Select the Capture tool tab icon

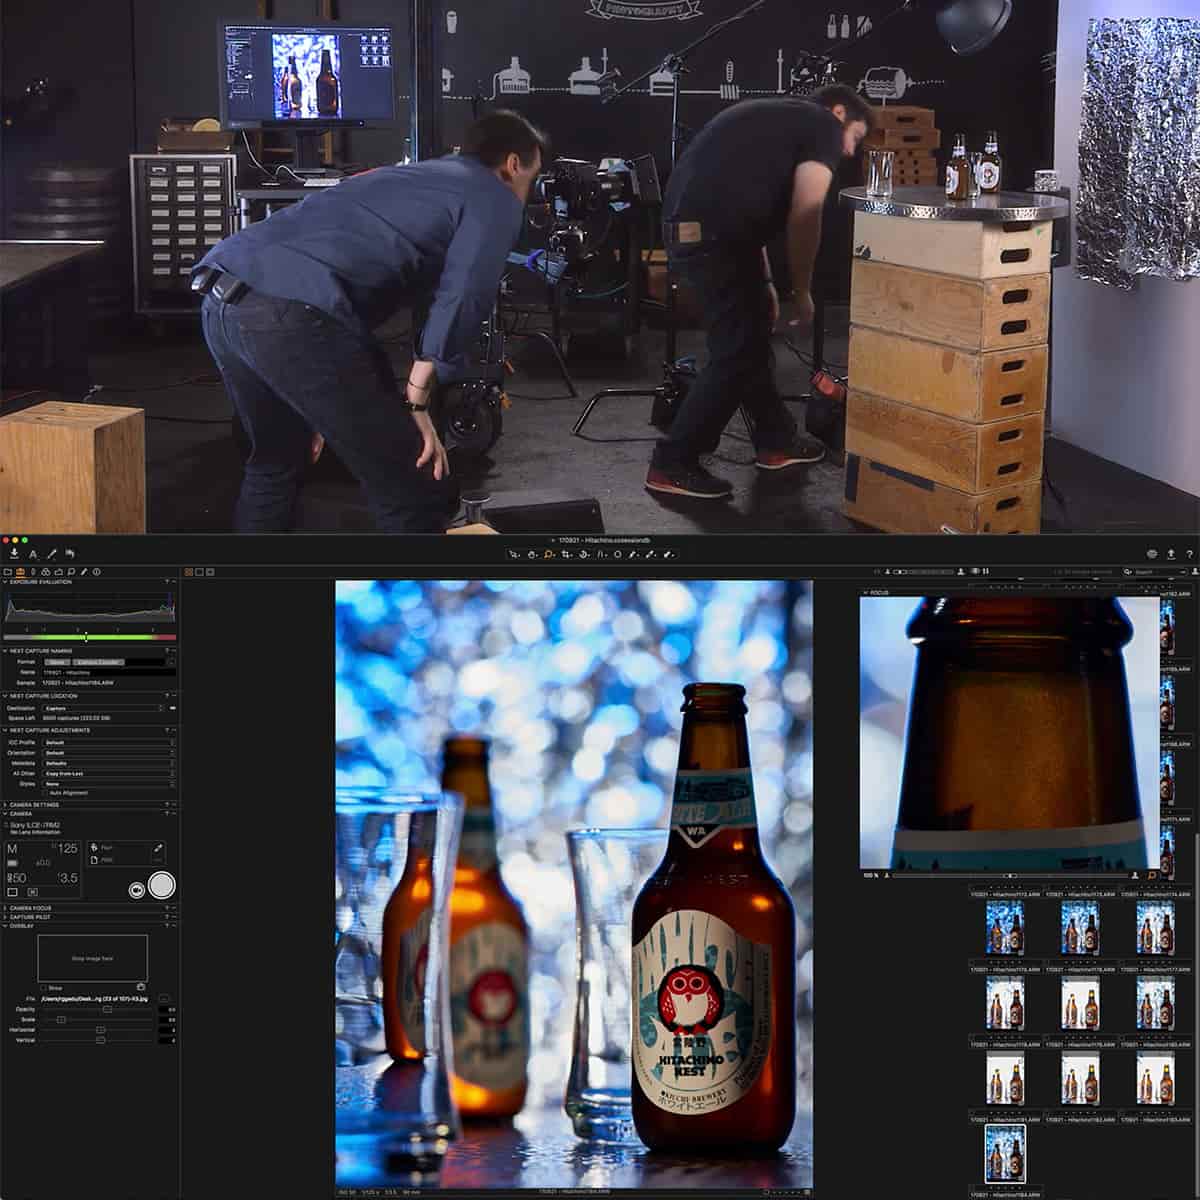[20, 572]
